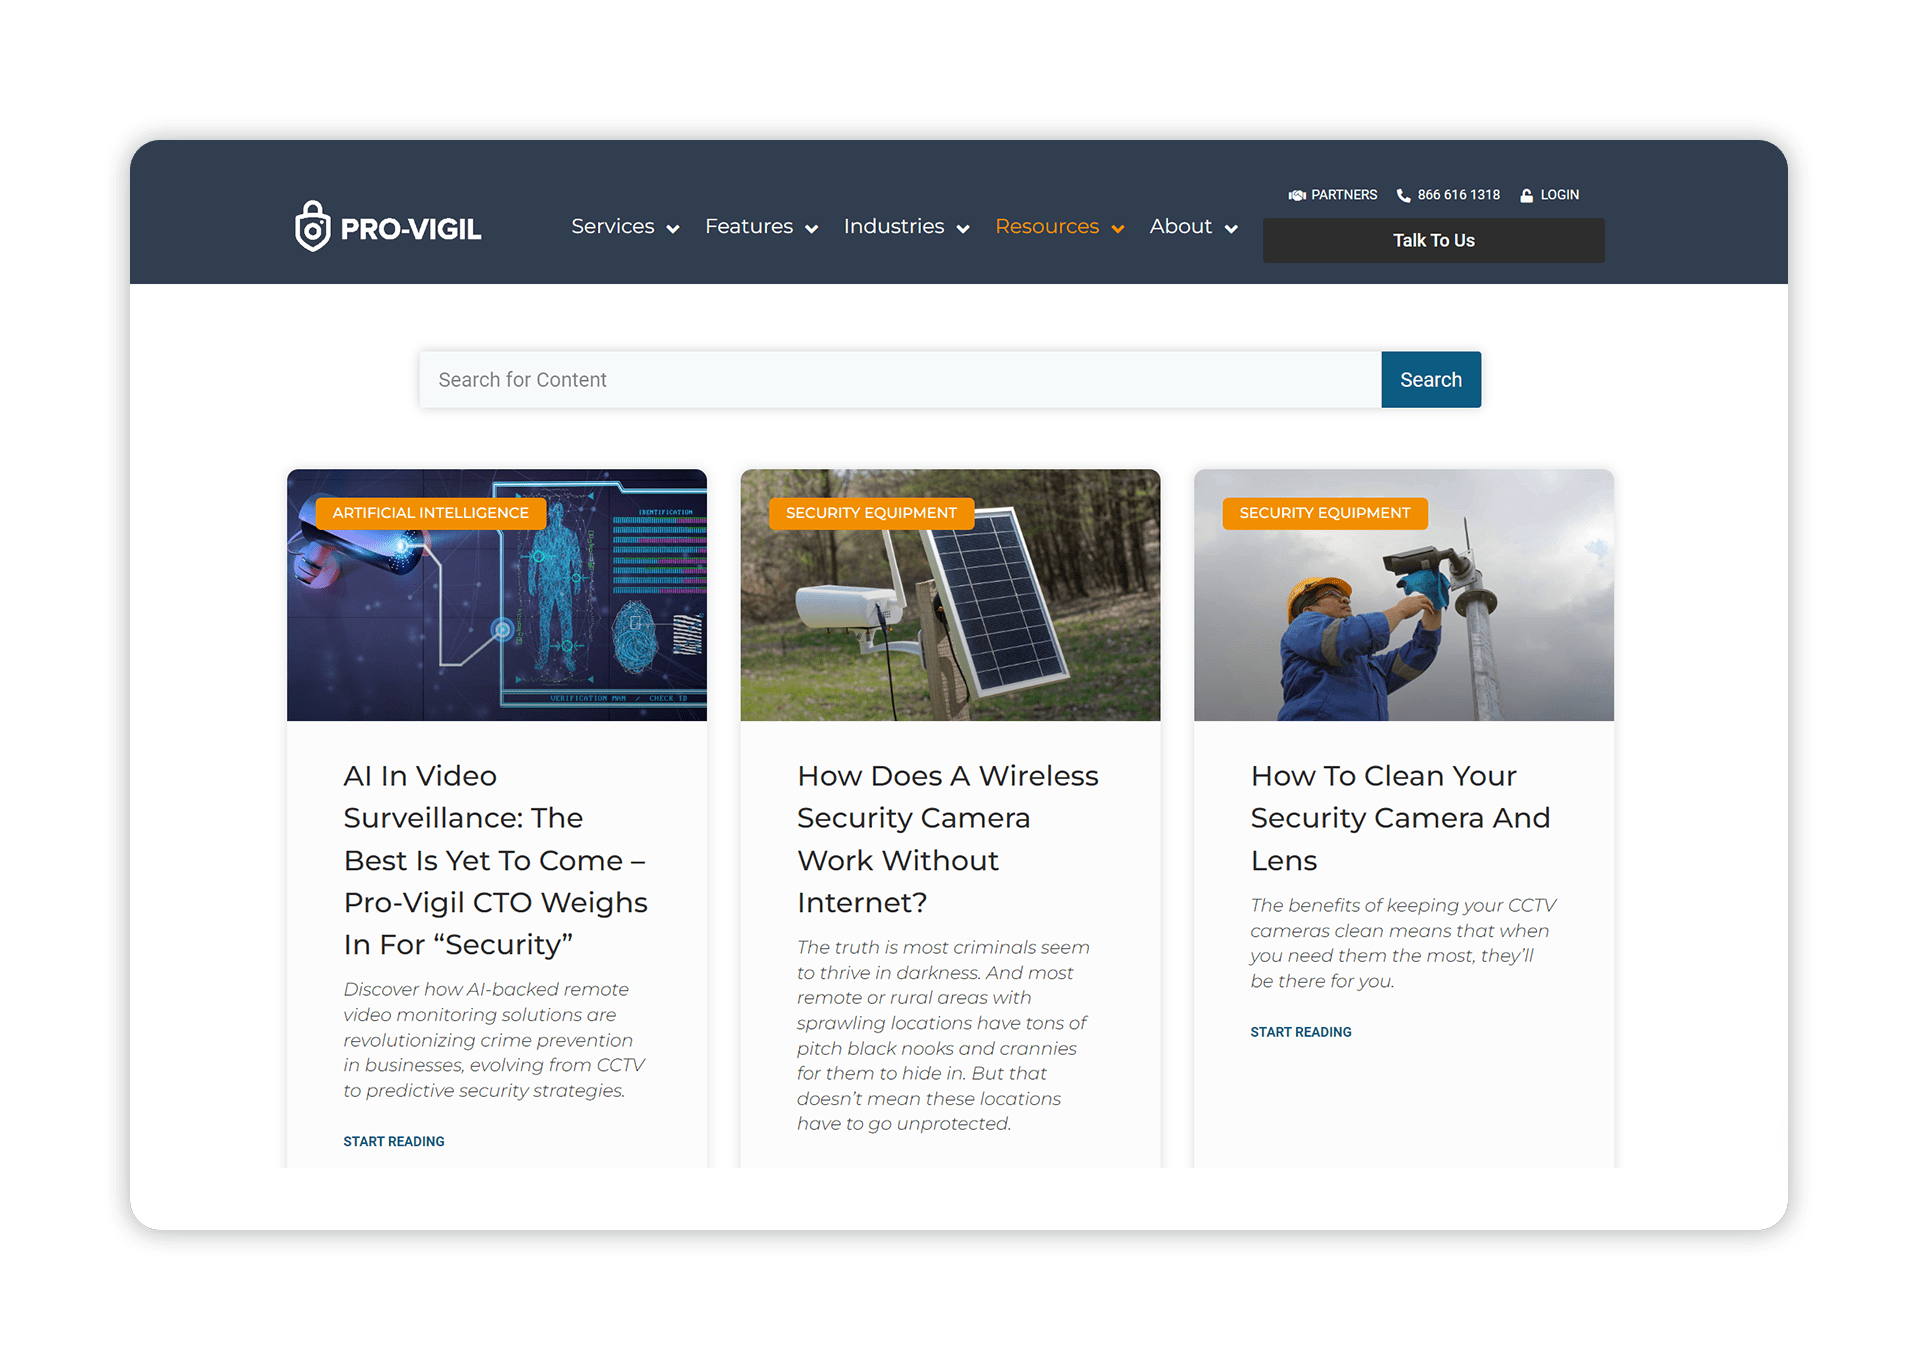Click START READING under the AI surveillance article
This screenshot has width=1920, height=1372.
point(393,1141)
